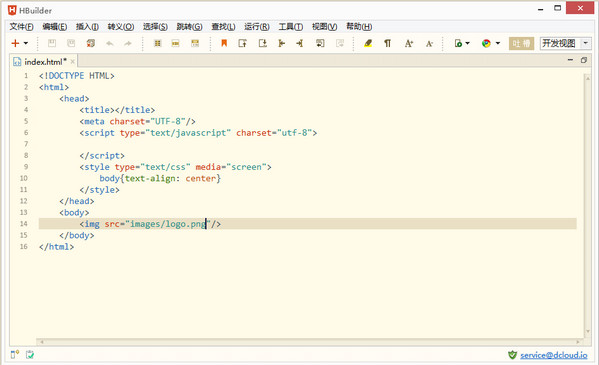Click the Save All toolbar icon

point(71,43)
